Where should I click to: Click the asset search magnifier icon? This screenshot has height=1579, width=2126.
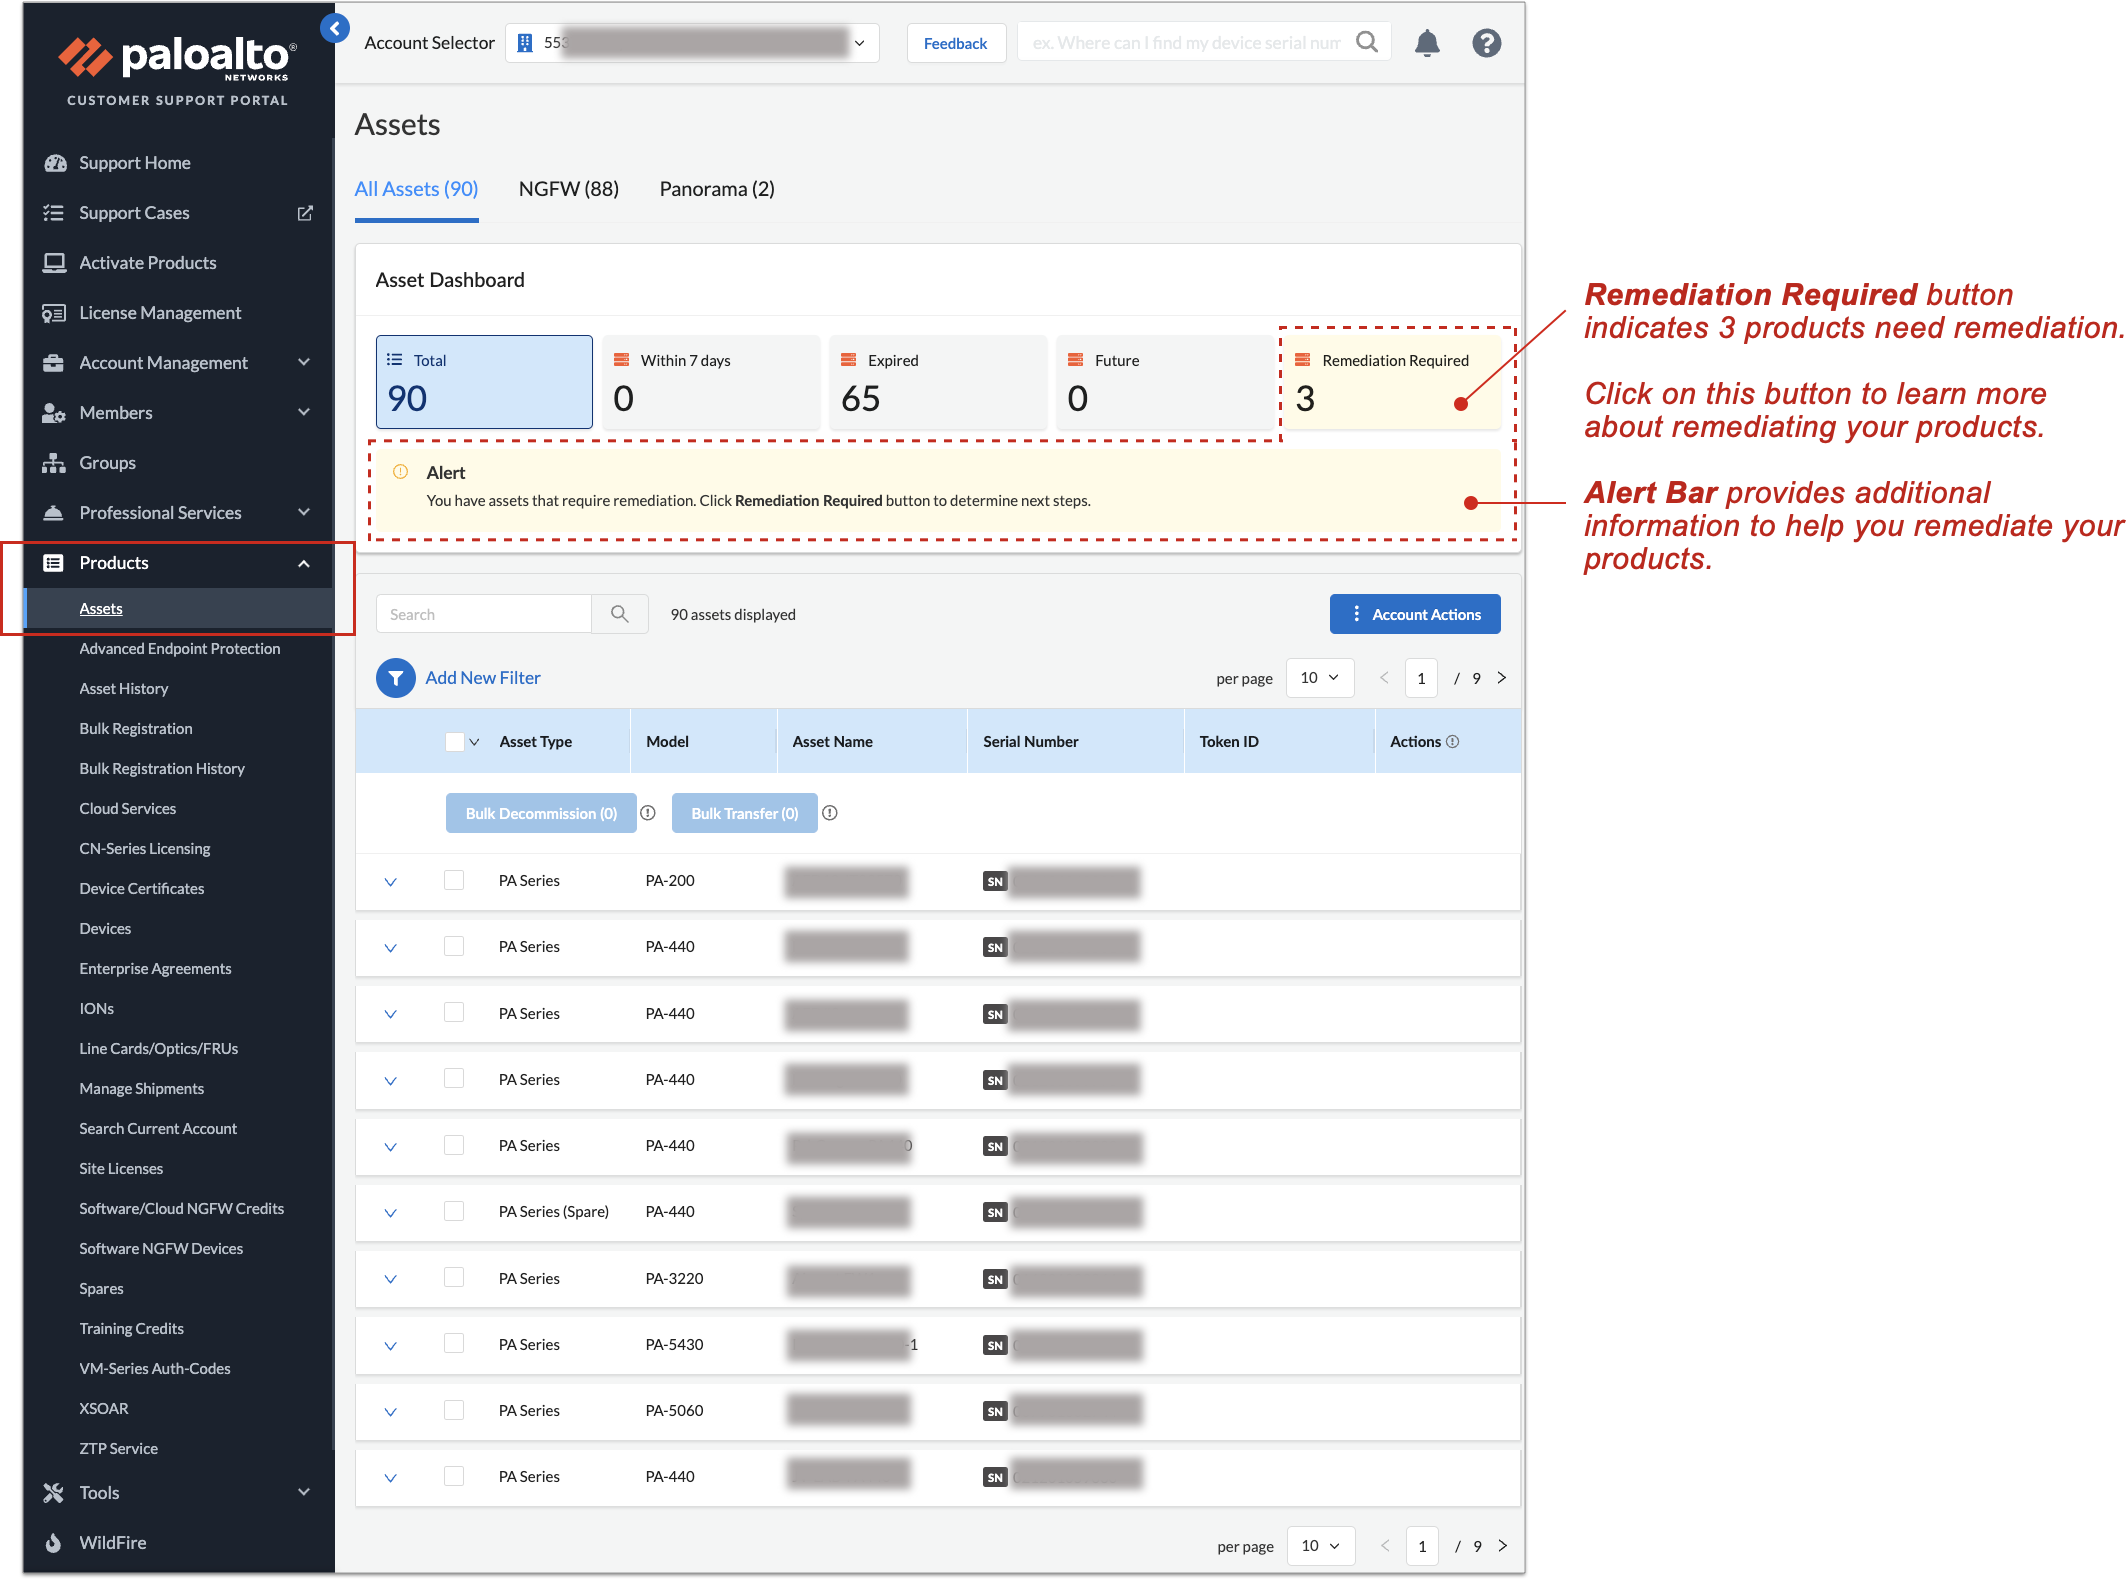620,614
